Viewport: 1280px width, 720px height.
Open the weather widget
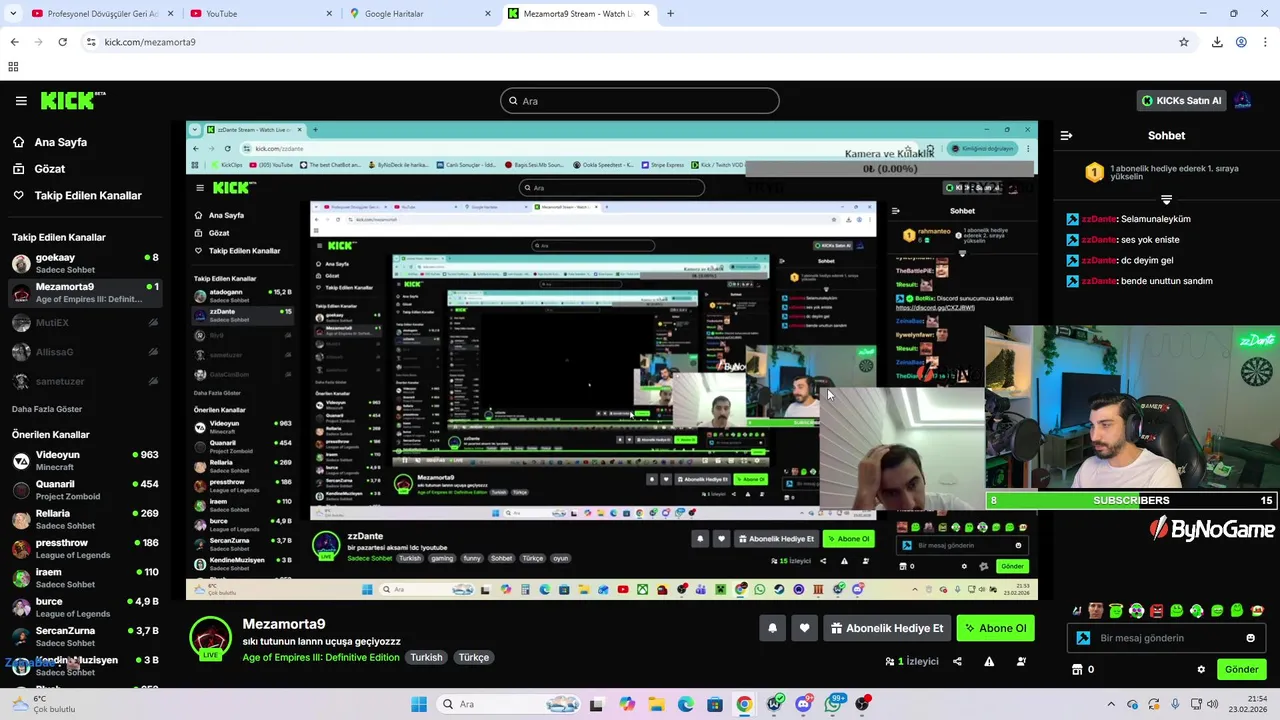click(42, 704)
